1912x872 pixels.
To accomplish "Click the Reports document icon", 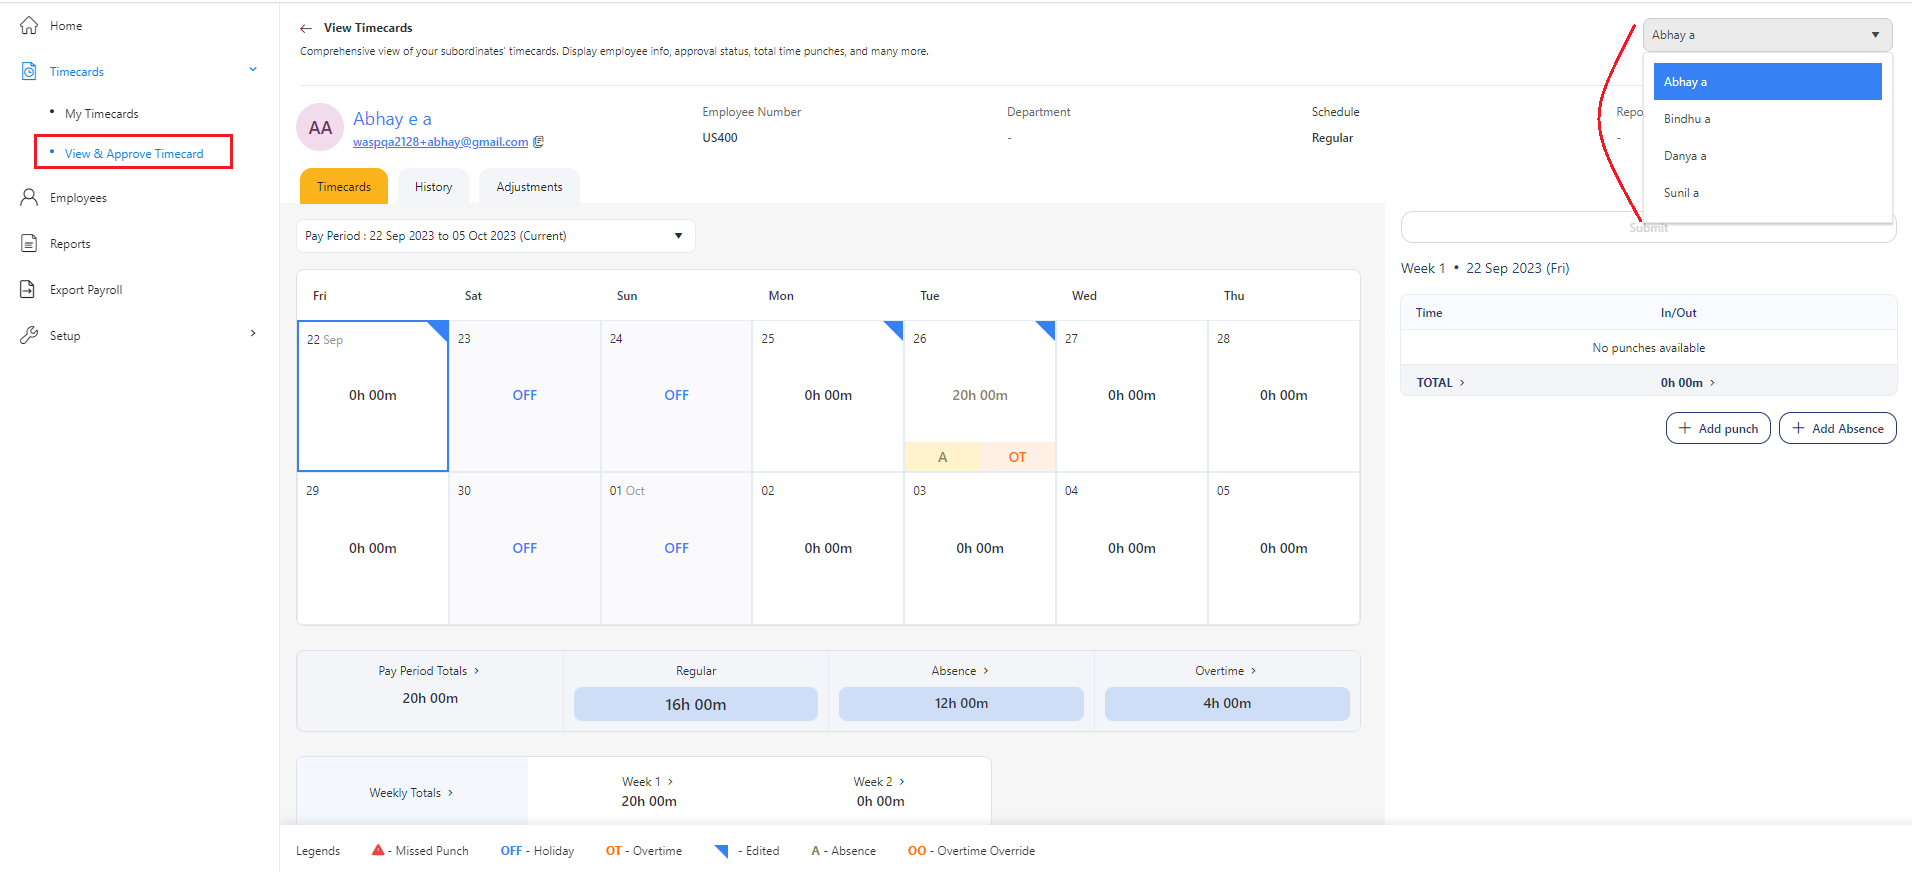I will pos(29,244).
